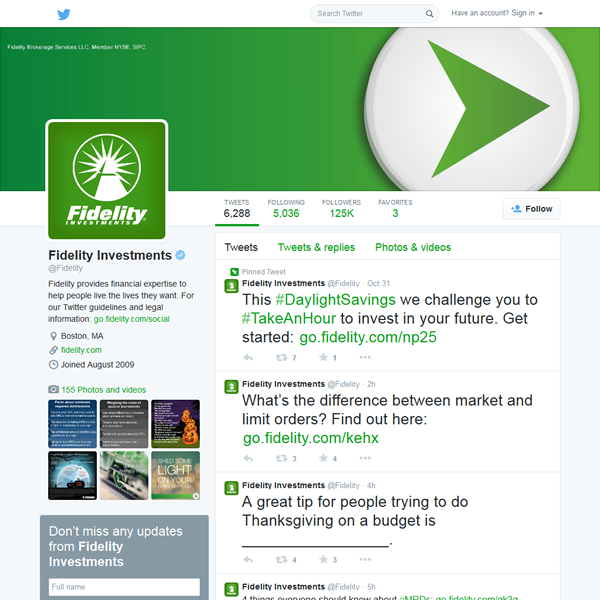Click the Fidelity verified badge
The image size is (600, 600).
coord(180,255)
